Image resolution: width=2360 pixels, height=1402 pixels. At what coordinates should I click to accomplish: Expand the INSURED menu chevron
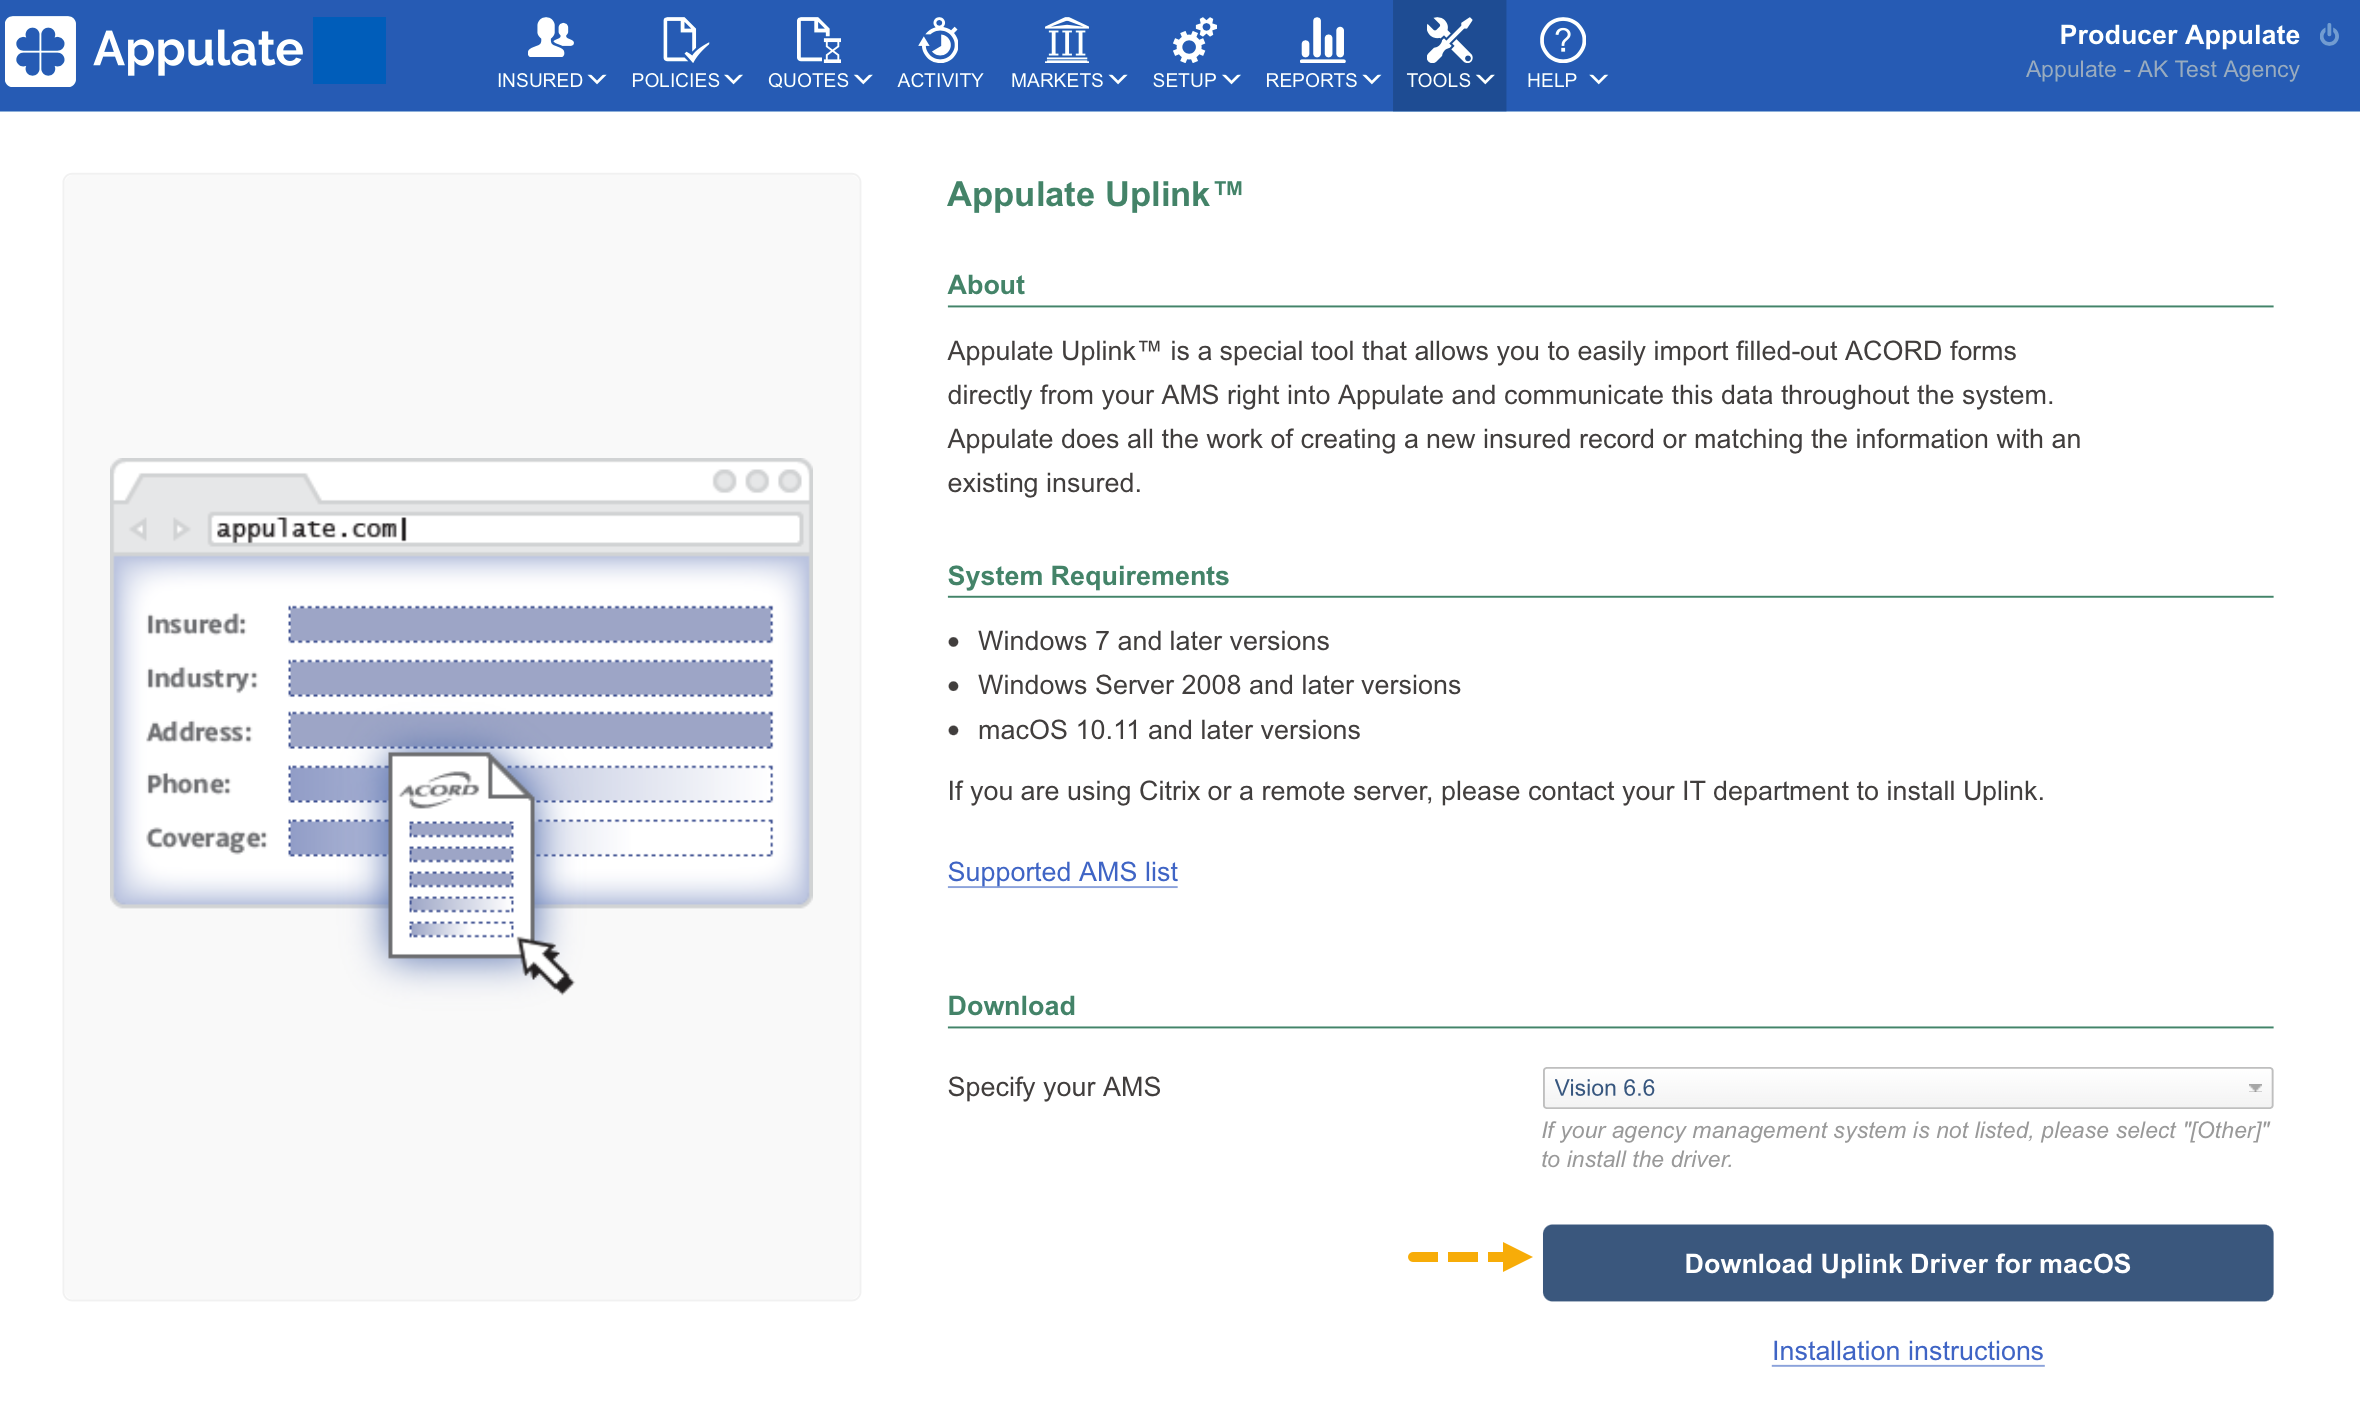597,79
